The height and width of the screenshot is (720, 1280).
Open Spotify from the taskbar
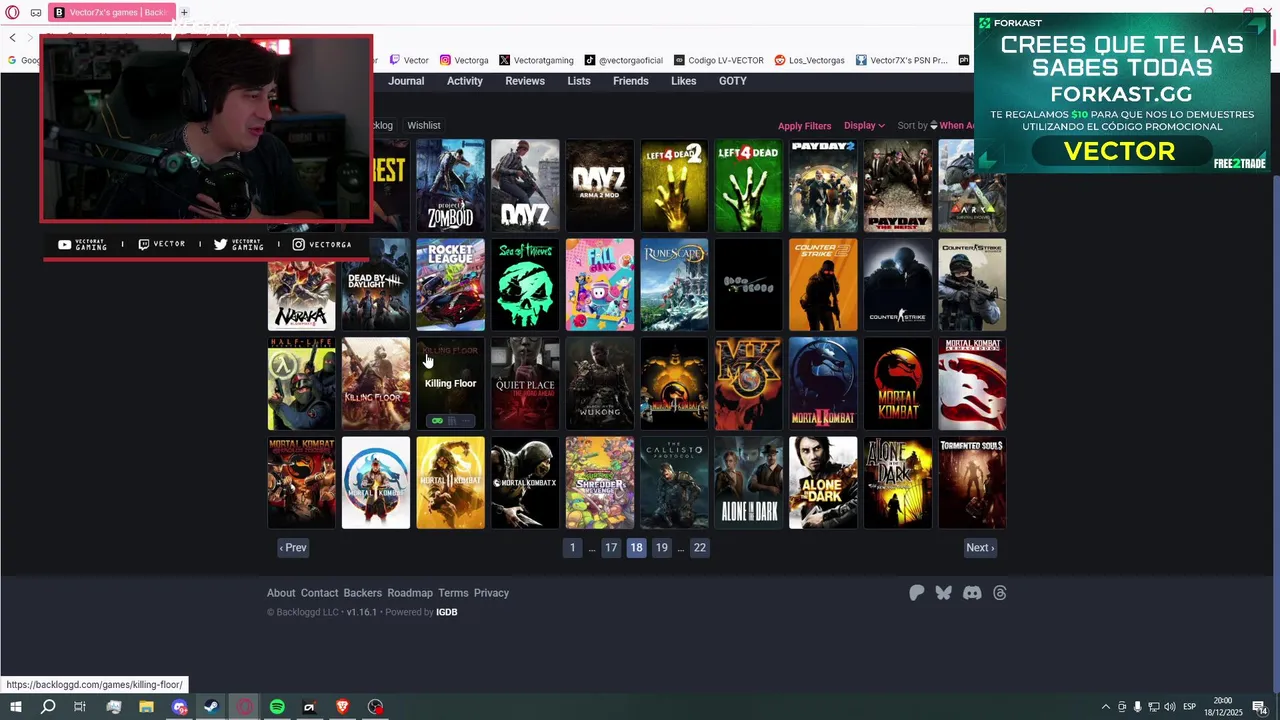[x=277, y=707]
